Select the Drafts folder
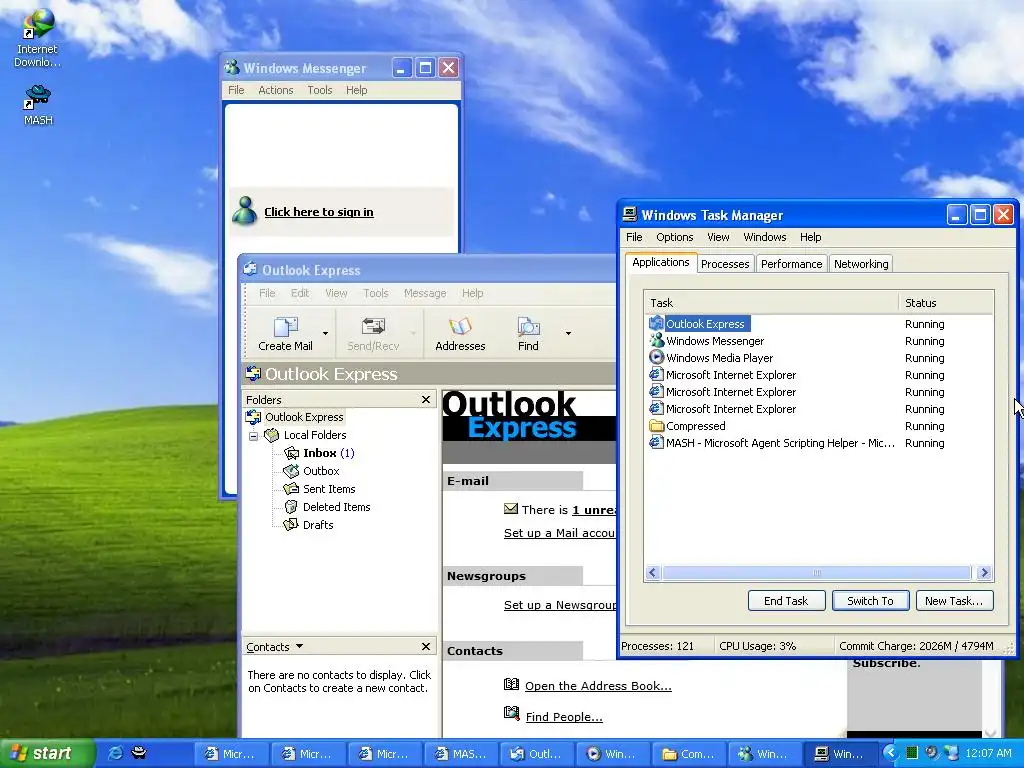Screen dimensions: 1024x768 pos(308,524)
